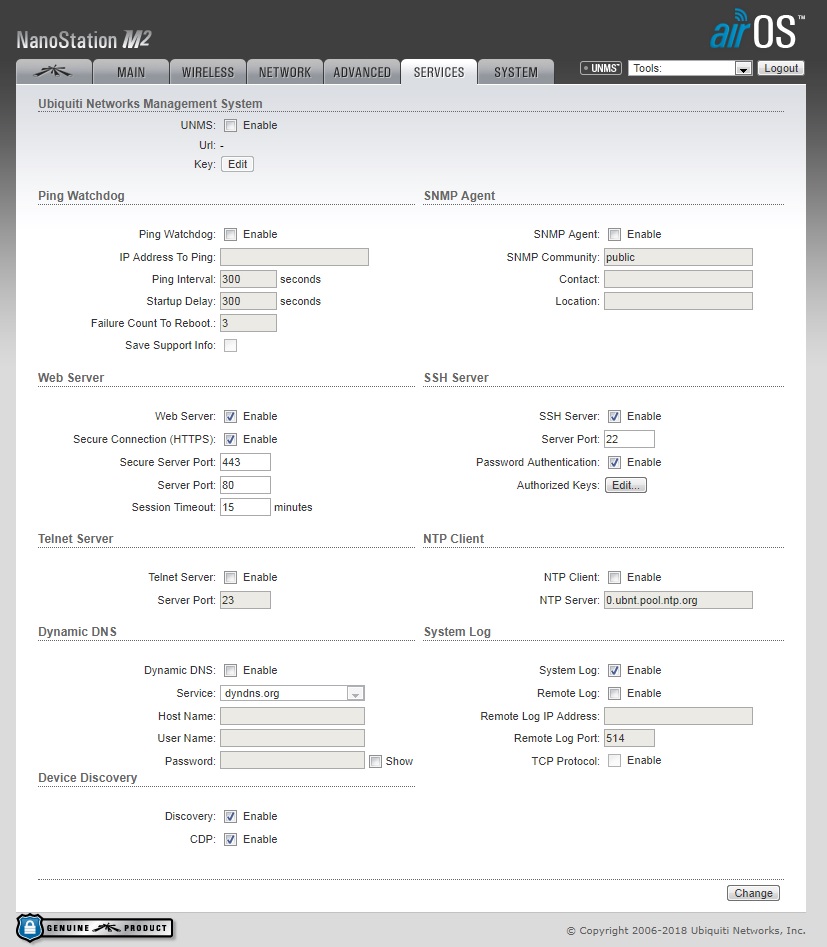Click the SNMP Location field
The width and height of the screenshot is (827, 947).
click(x=678, y=301)
